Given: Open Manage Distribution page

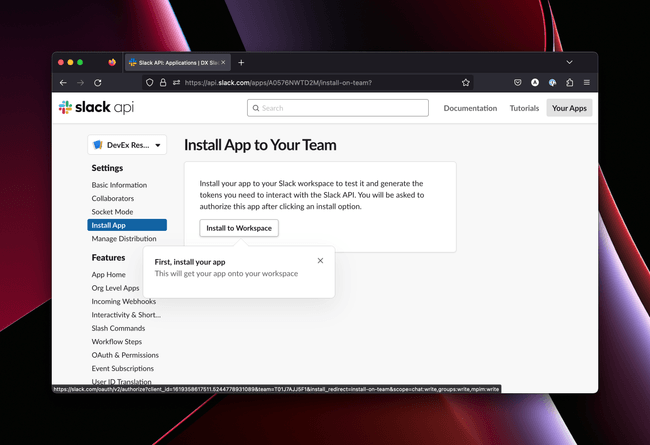Looking at the screenshot, I should (x=124, y=238).
